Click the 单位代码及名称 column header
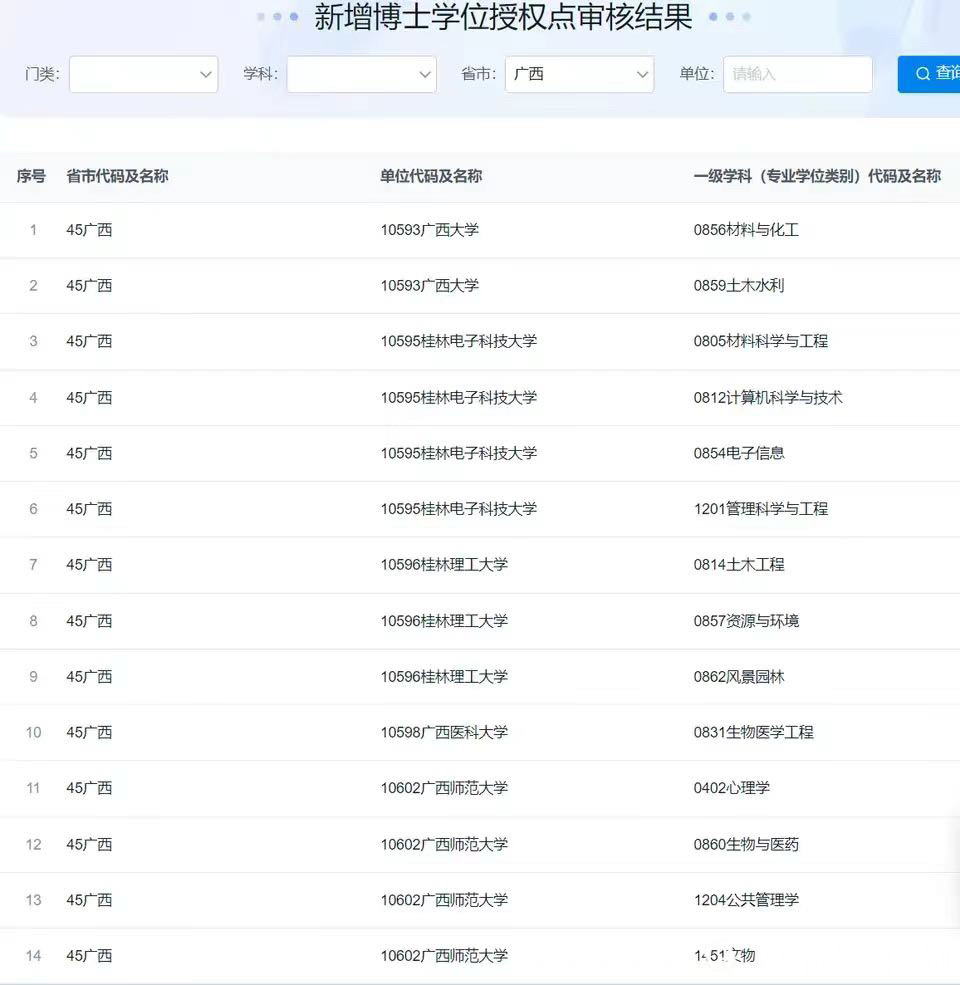The image size is (960, 985). pyautogui.click(x=431, y=176)
